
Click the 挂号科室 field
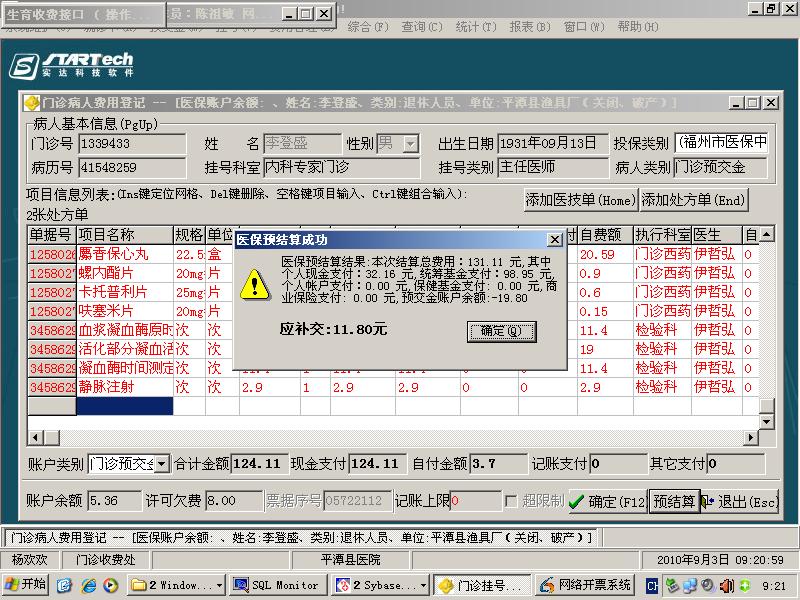(341, 167)
